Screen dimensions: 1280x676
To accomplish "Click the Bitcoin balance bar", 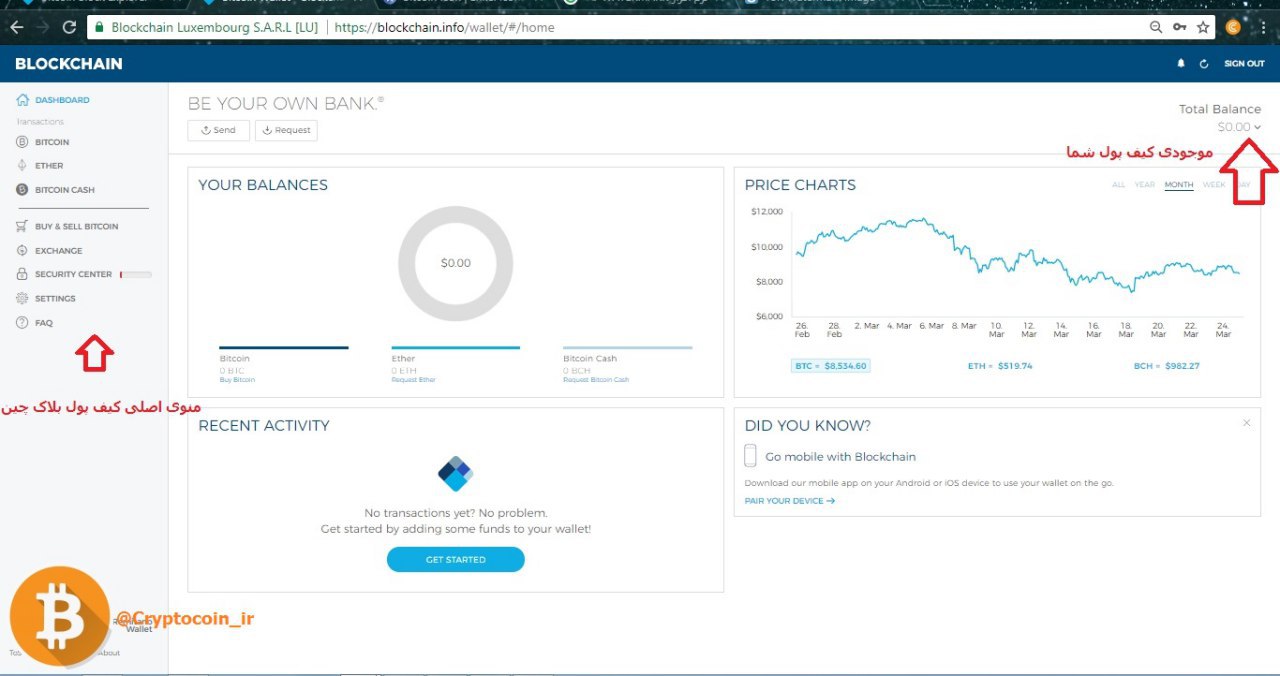I will [284, 348].
